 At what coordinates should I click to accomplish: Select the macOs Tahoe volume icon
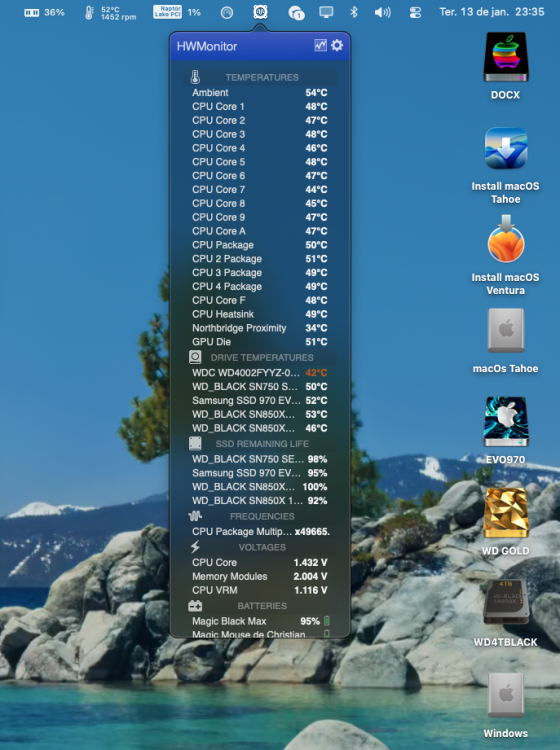(x=505, y=331)
